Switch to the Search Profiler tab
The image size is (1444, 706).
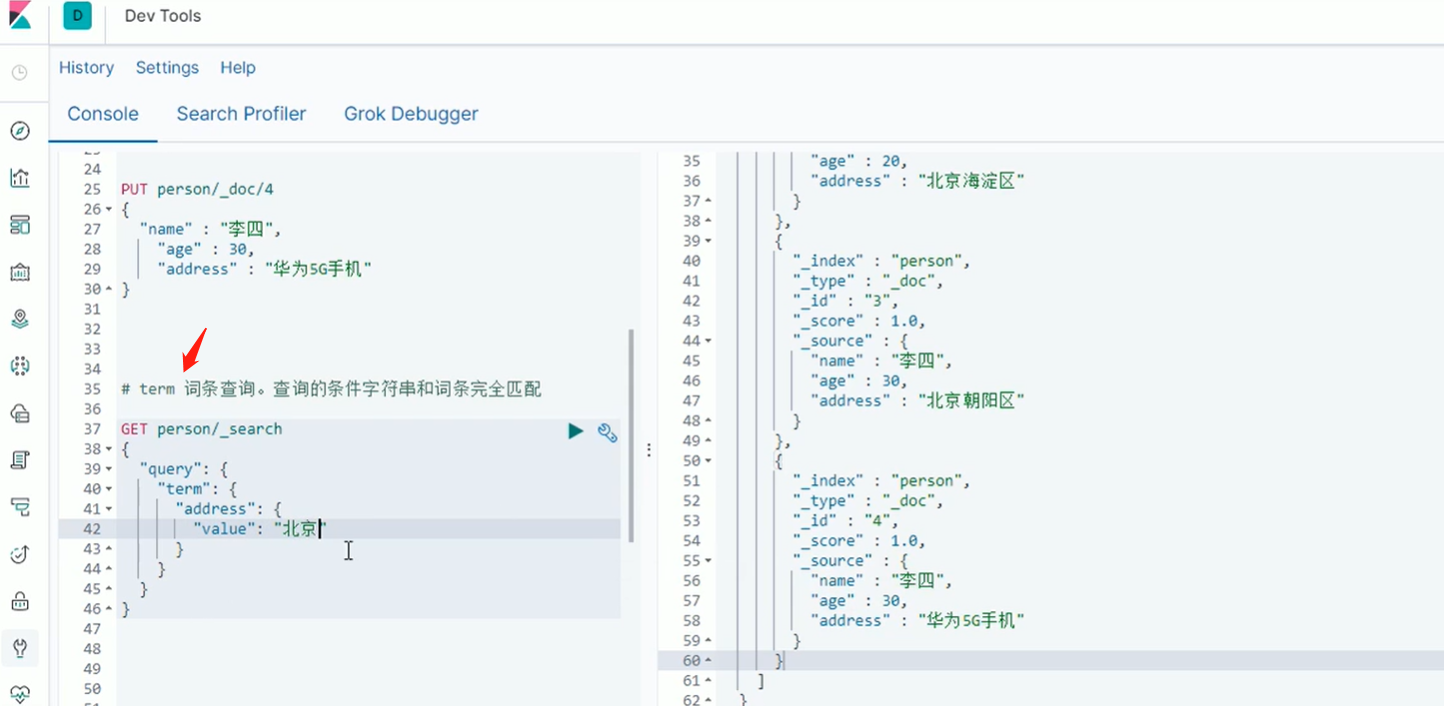[241, 114]
